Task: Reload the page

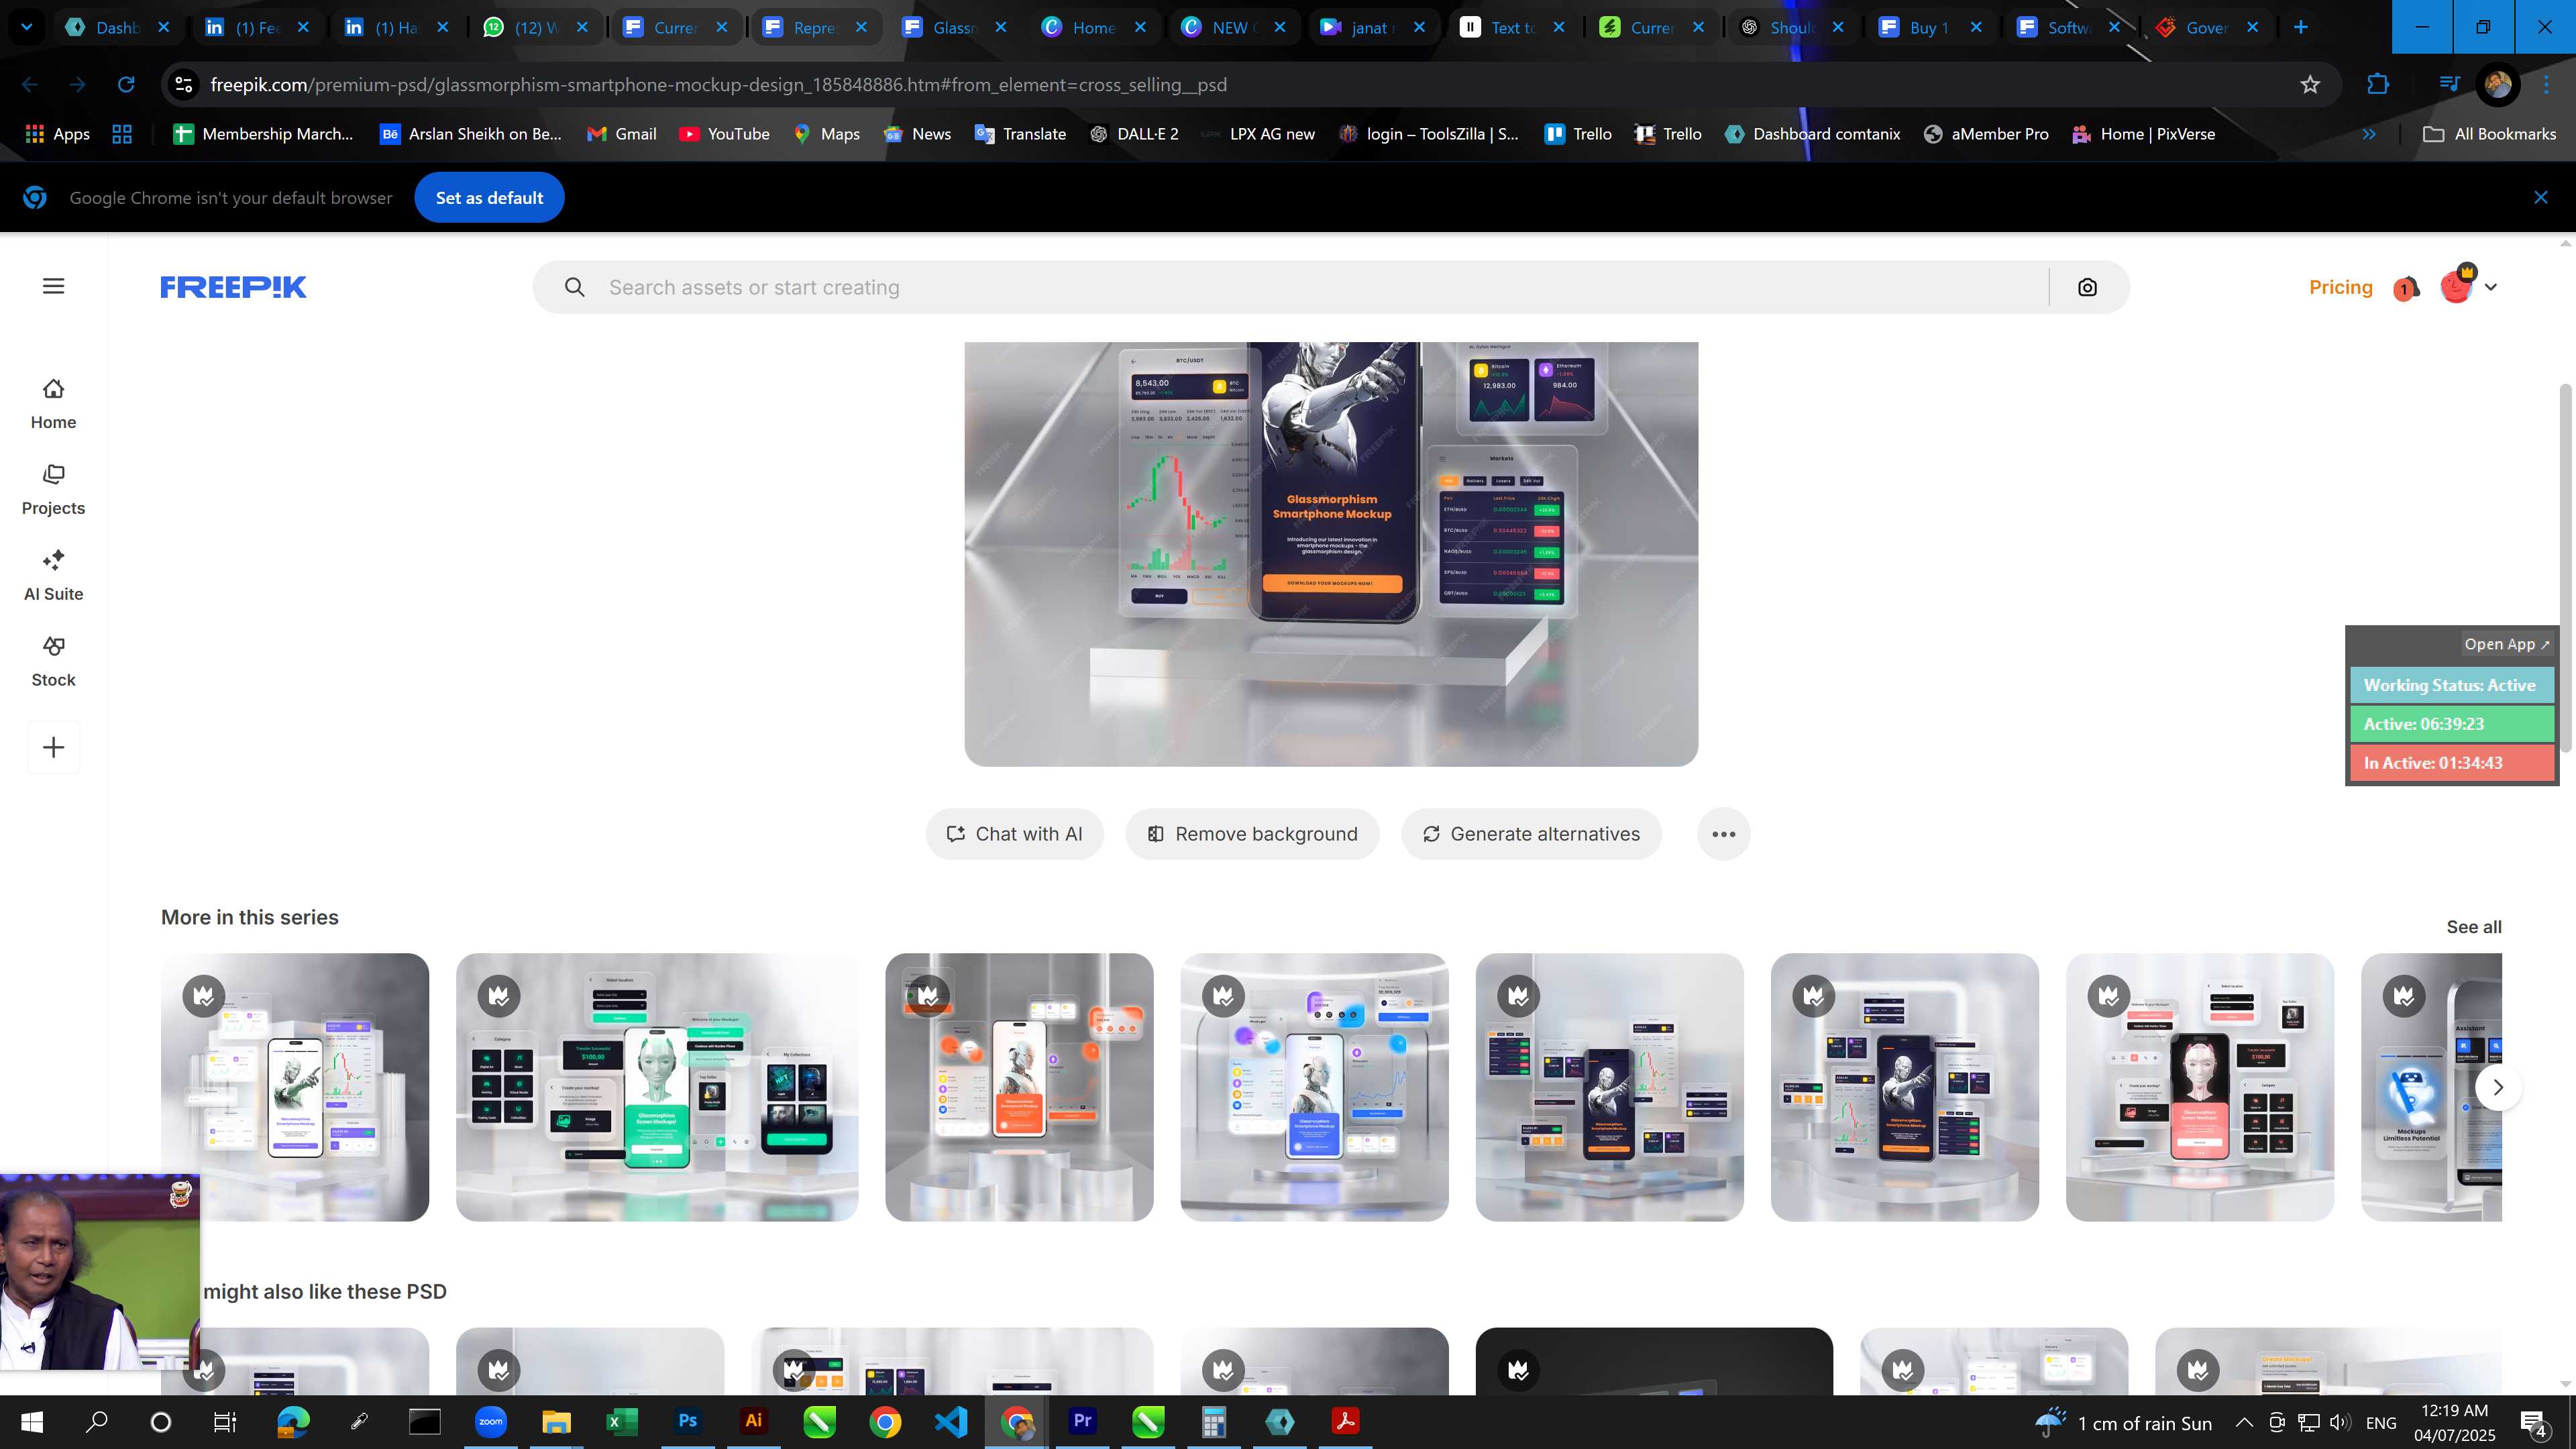Action: point(126,85)
